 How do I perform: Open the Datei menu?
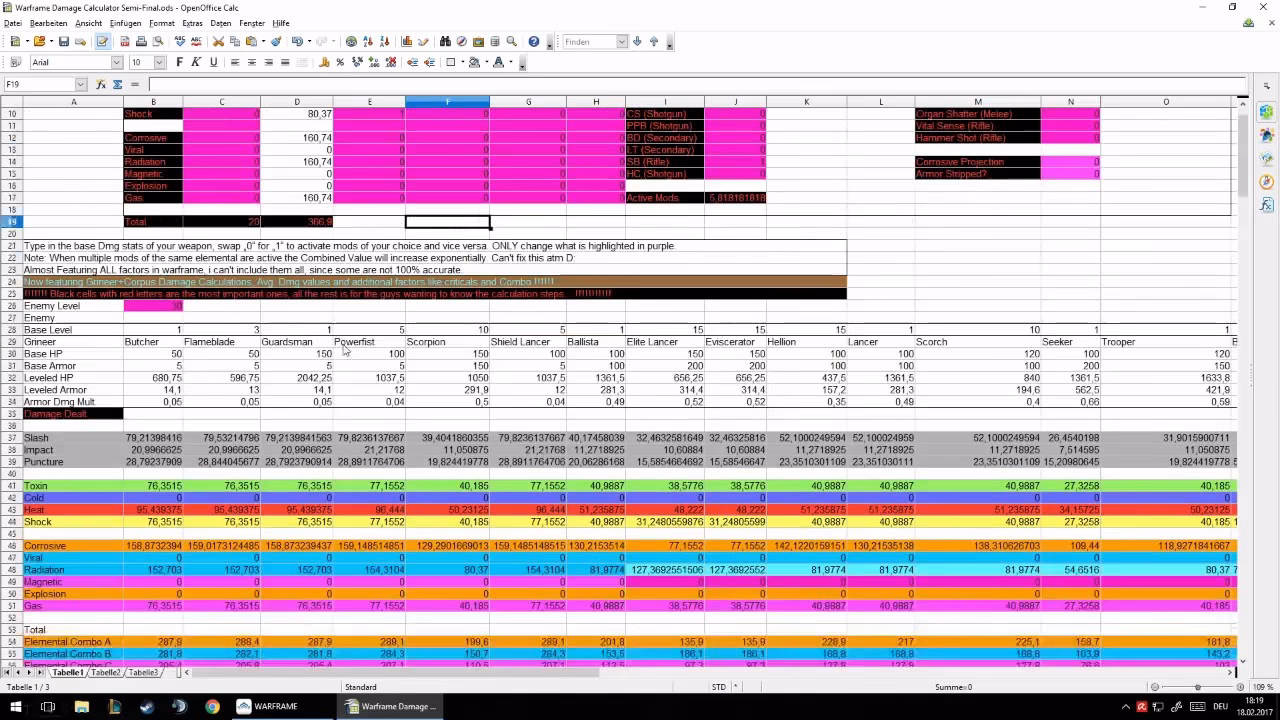point(13,23)
